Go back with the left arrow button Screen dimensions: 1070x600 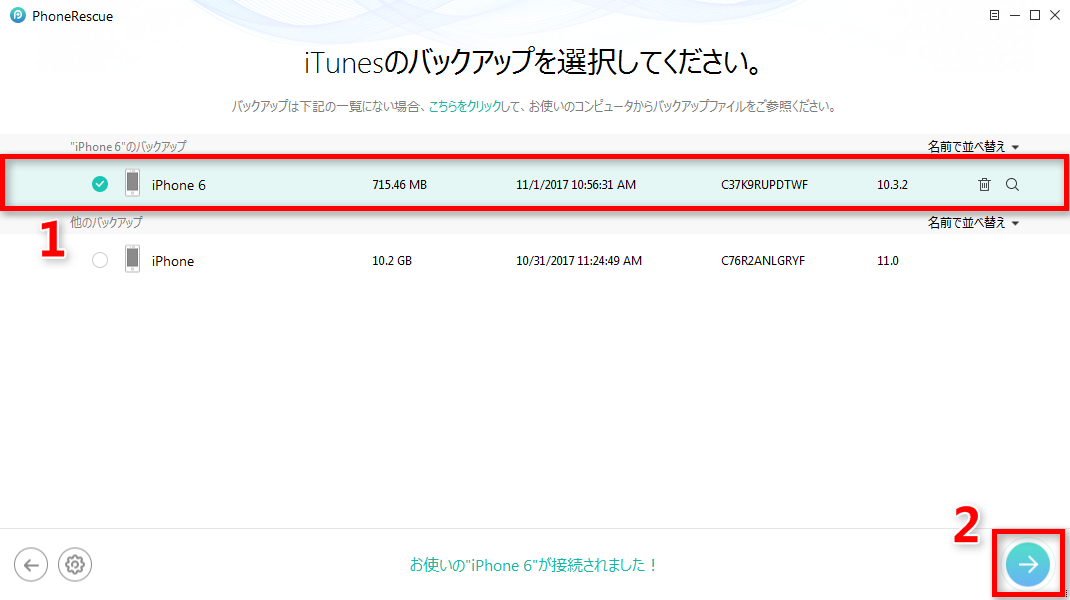[x=31, y=565]
